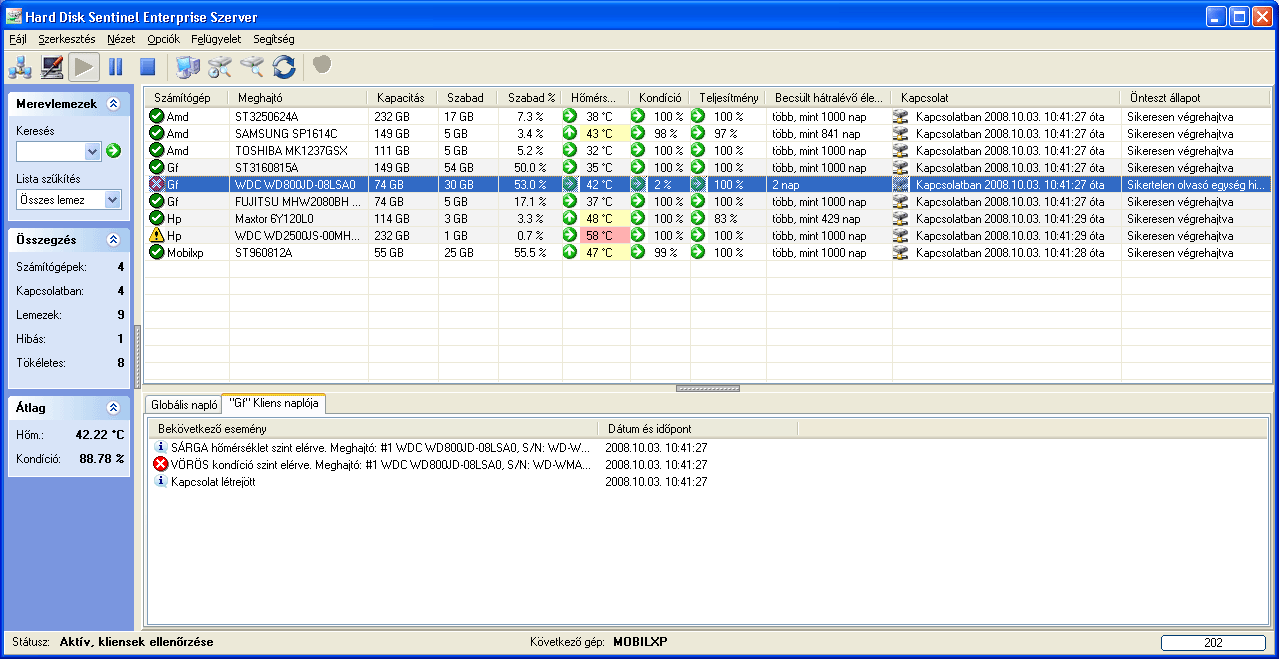The width and height of the screenshot is (1279, 659).
Task: Open the monitor configuration tool icon
Action: 52,67
